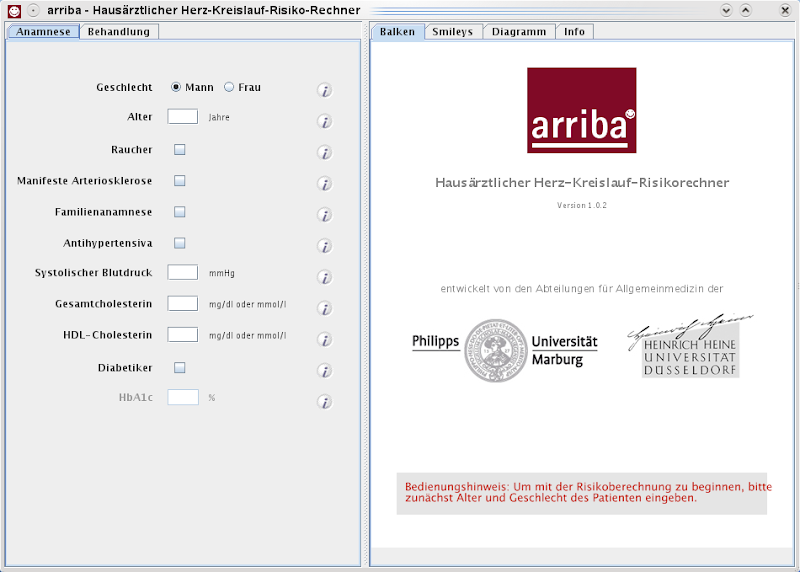Open info icon for Alter
This screenshot has width=800, height=572.
coord(324,121)
